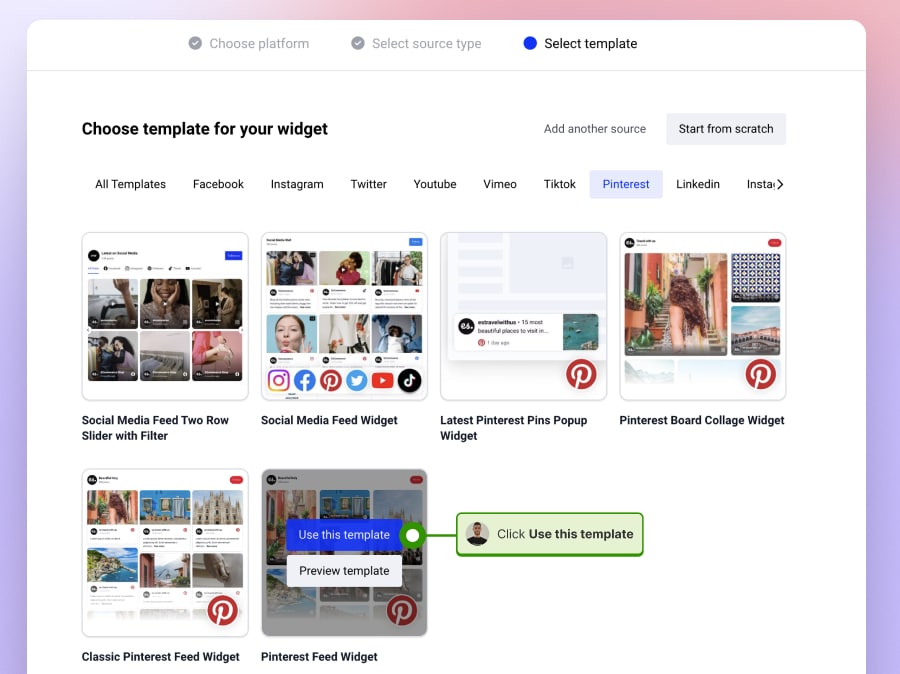The height and width of the screenshot is (674, 900).
Task: Click Pinterest icon in Social Media Feed Widget
Action: pos(331,381)
